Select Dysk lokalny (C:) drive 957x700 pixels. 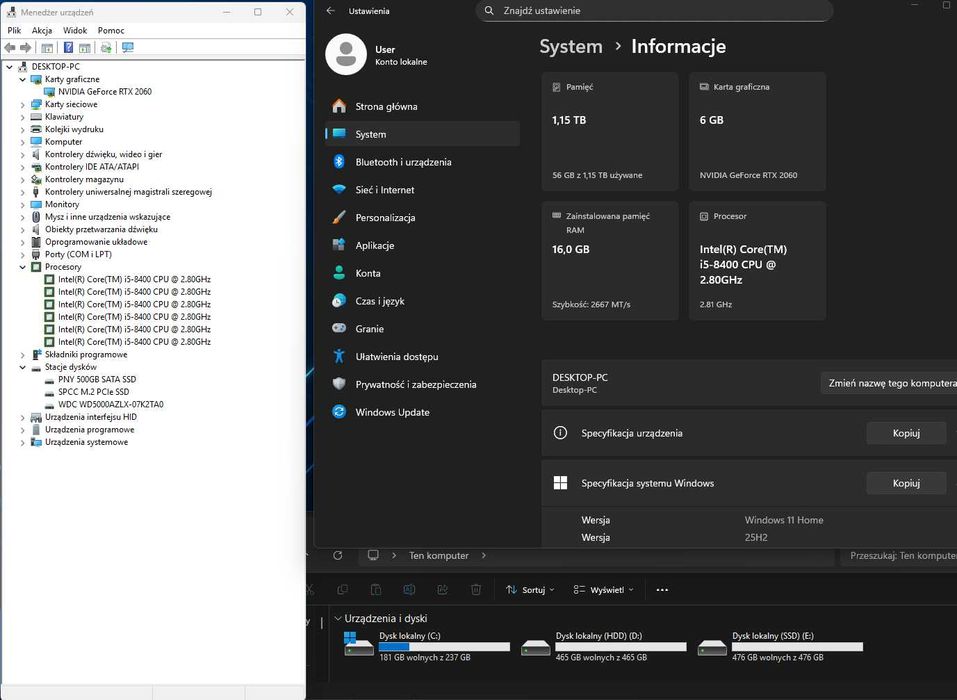(x=427, y=646)
